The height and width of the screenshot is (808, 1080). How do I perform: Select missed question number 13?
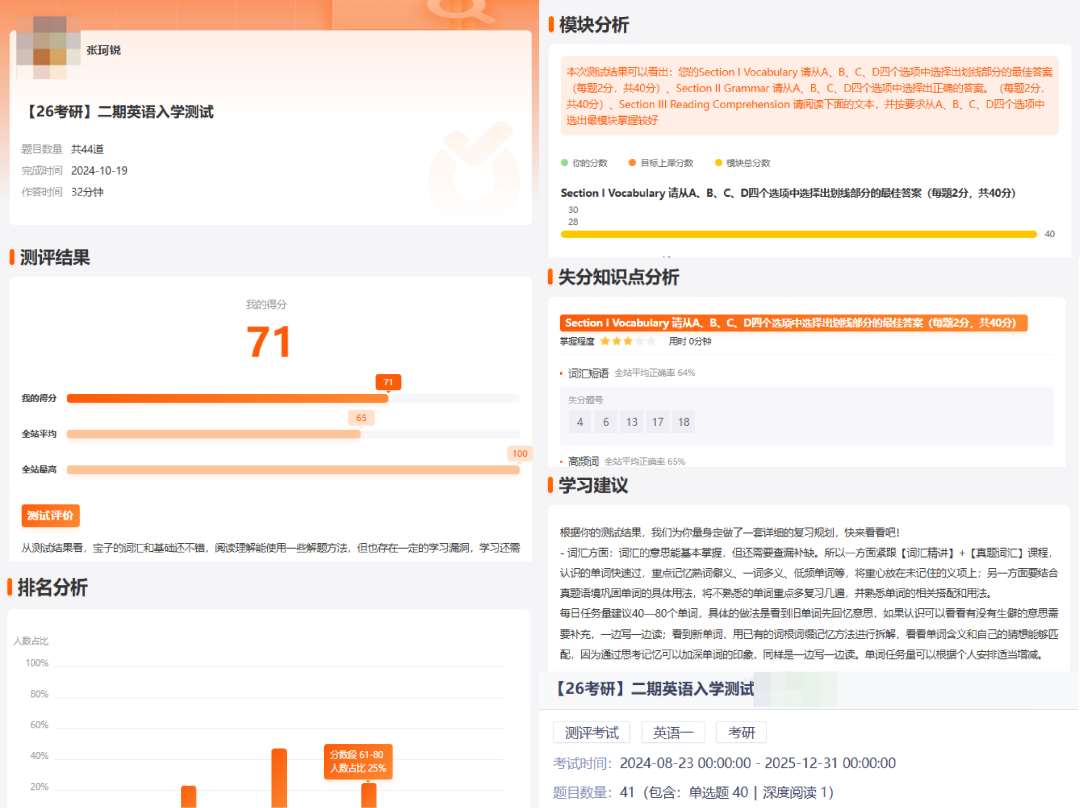tap(632, 422)
